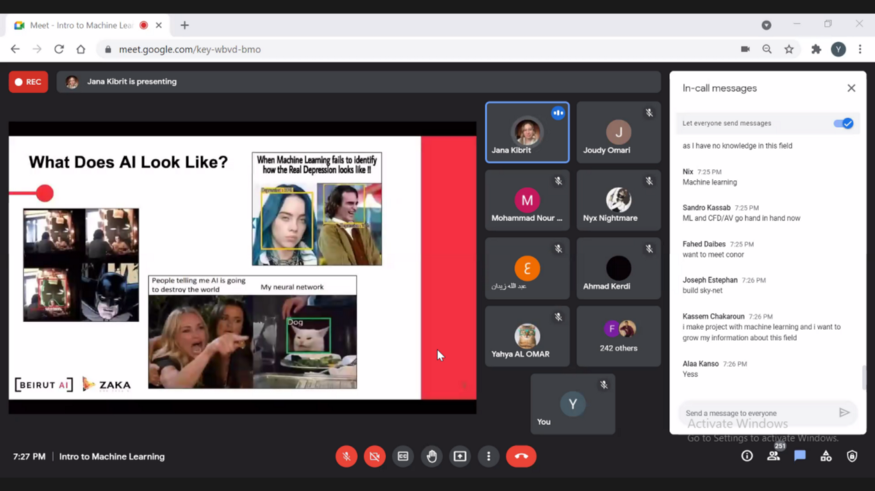Click muted mic icon on Ahmad Kerdi tile
875x491 pixels.
tap(649, 249)
